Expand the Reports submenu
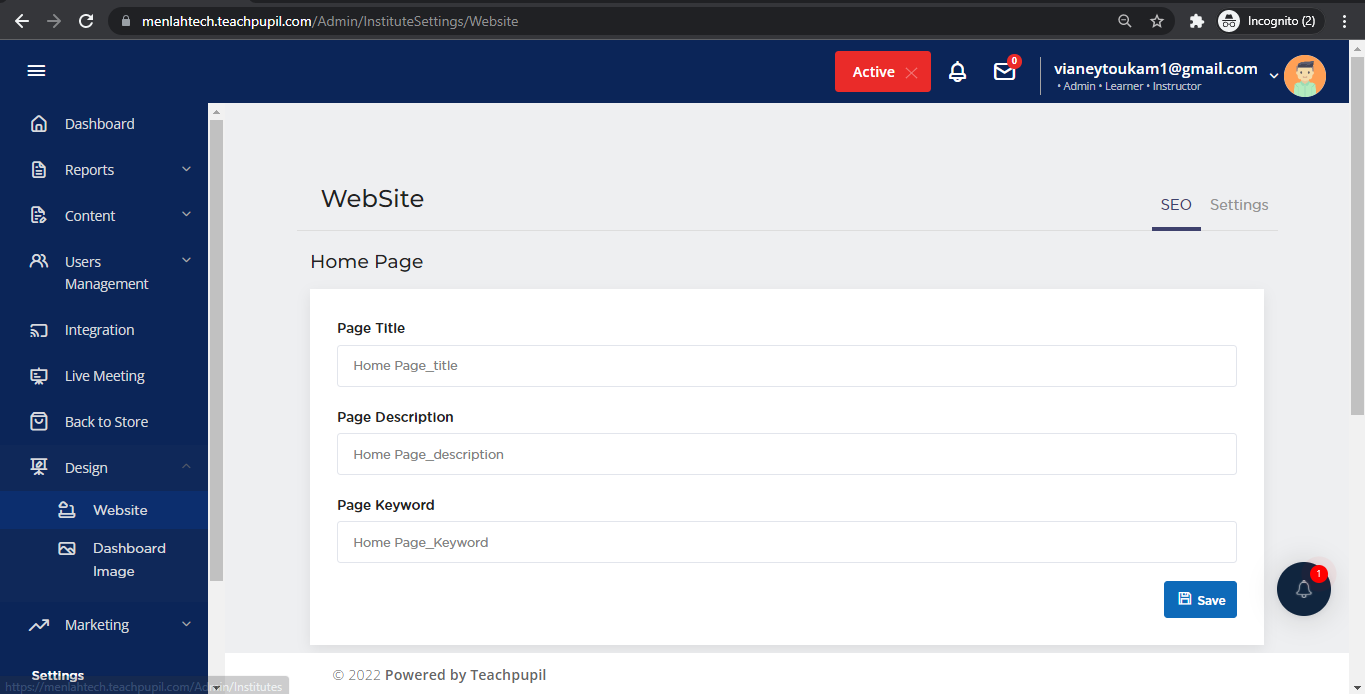 point(186,170)
